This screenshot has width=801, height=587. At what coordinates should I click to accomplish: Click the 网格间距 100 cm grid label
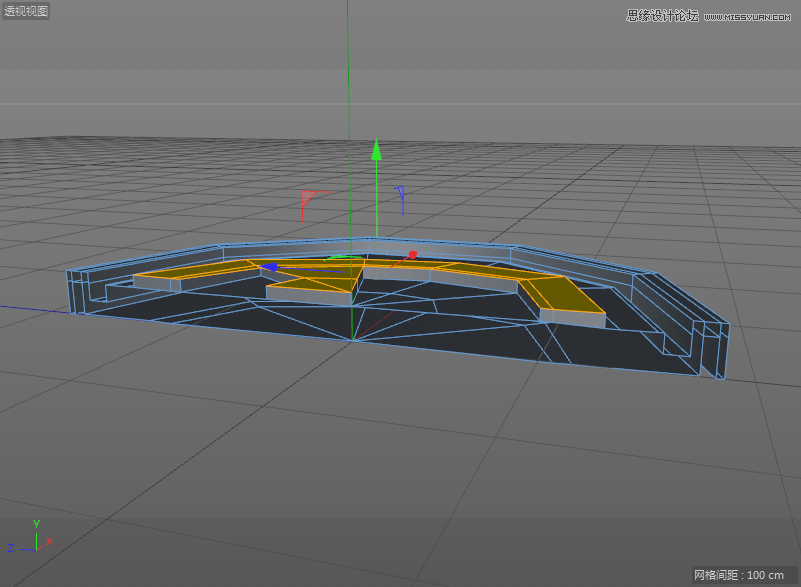(738, 575)
